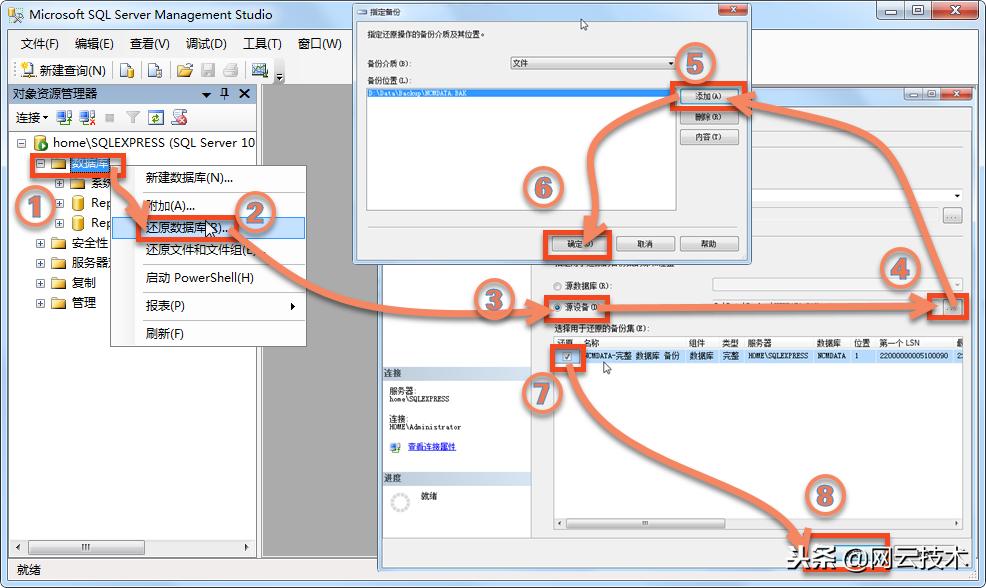Click the refresh icon in Object Explorer toolbar
The image size is (986, 588).
pos(154,115)
